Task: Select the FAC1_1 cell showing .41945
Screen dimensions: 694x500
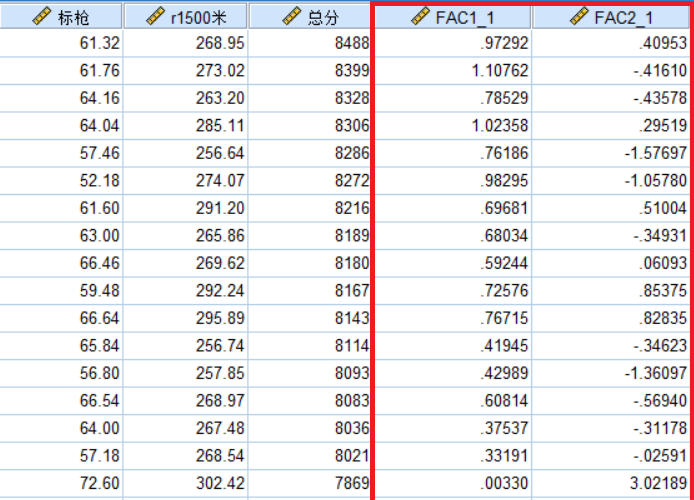Action: (453, 346)
